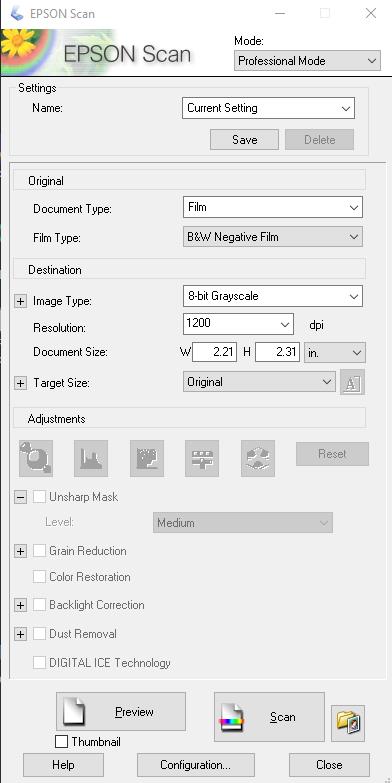Enable the Backlight Correction checkbox
392x783 pixels.
[x=39, y=605]
